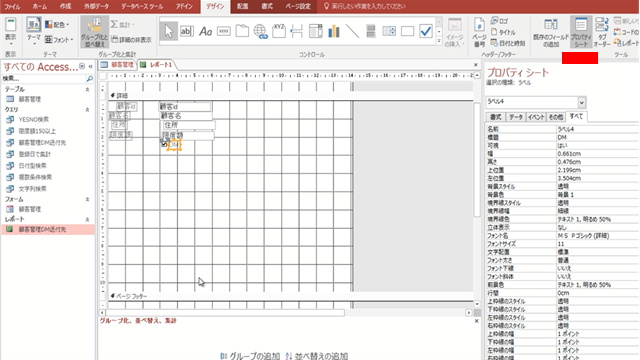Select the Line control tool

352,31
